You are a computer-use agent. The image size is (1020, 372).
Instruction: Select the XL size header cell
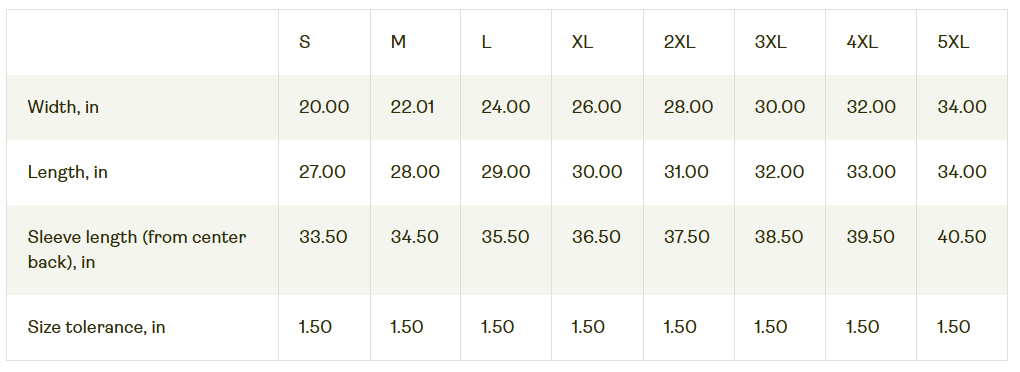pos(582,42)
